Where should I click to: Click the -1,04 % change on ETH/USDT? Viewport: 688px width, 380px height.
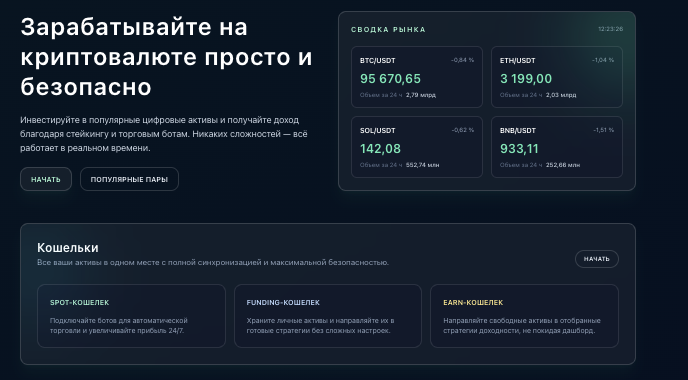[x=603, y=60]
